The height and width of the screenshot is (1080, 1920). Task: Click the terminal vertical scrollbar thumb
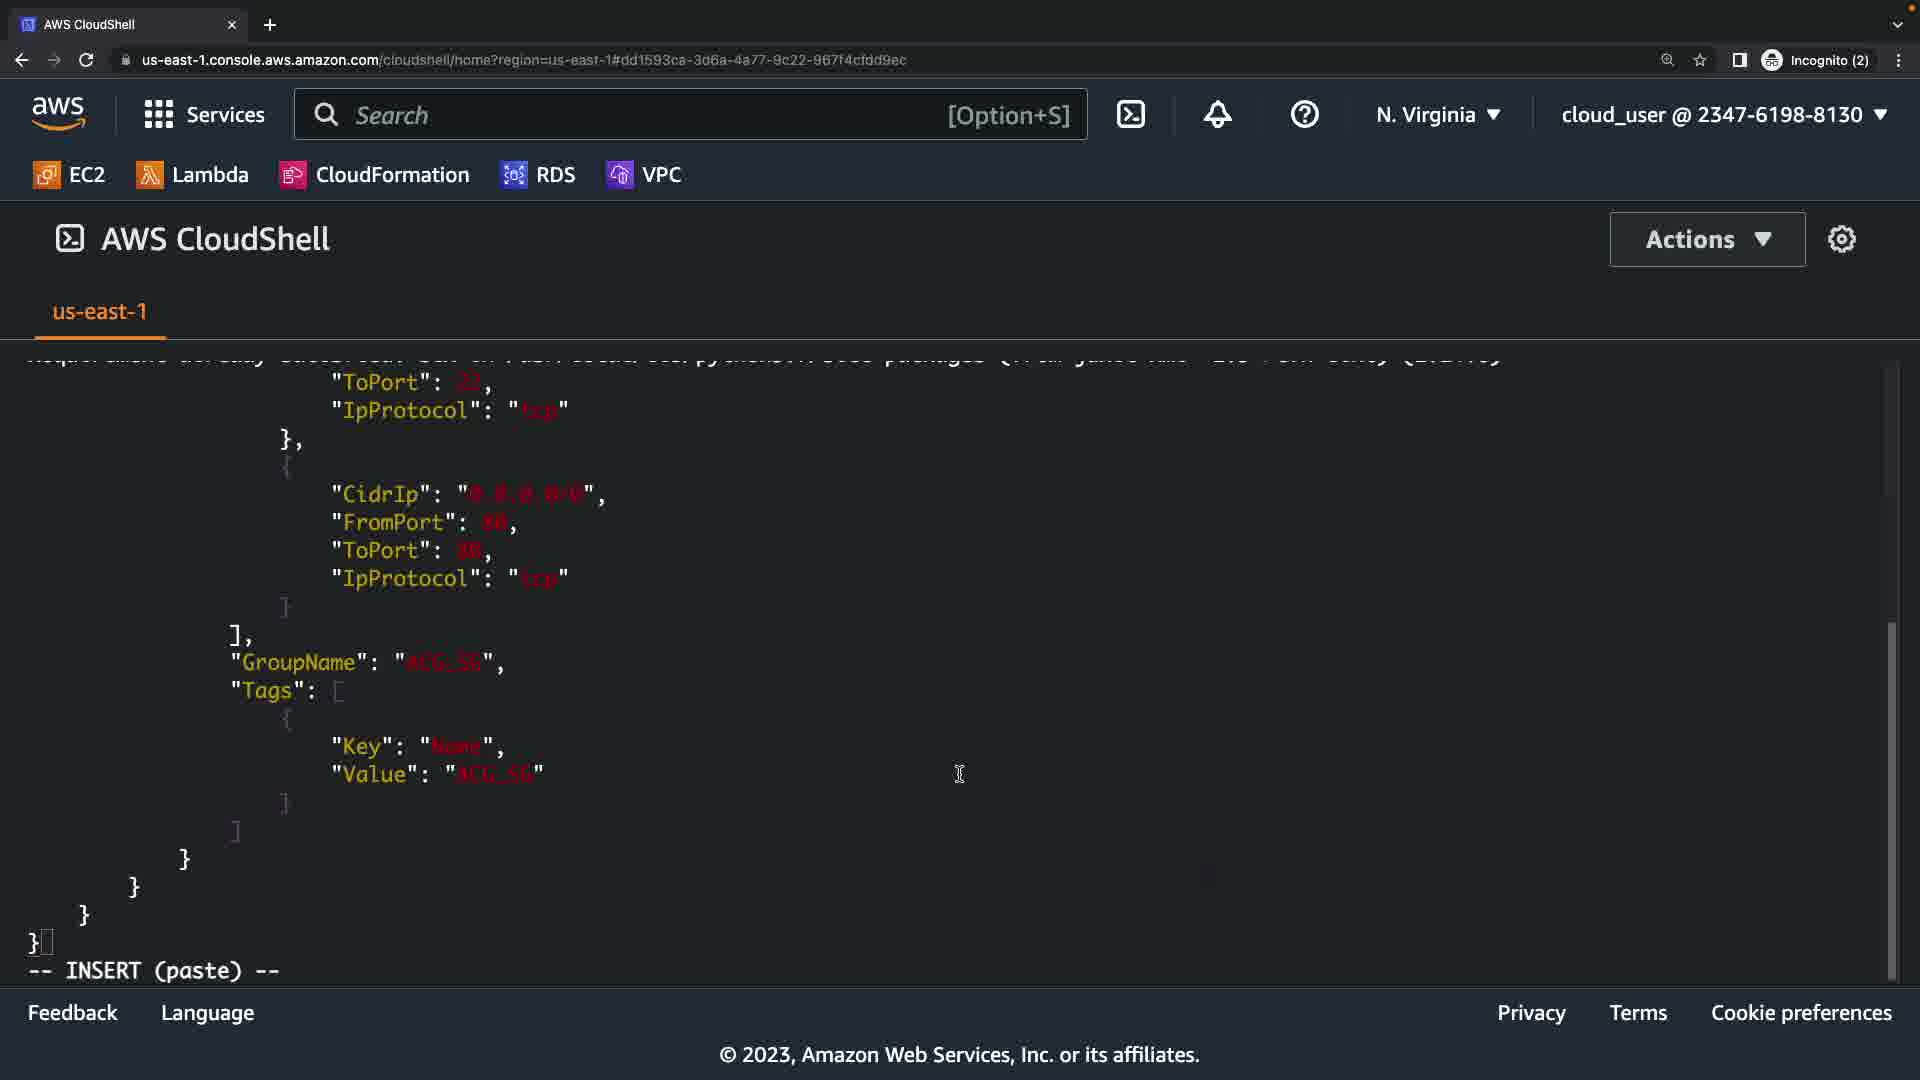(1890, 800)
